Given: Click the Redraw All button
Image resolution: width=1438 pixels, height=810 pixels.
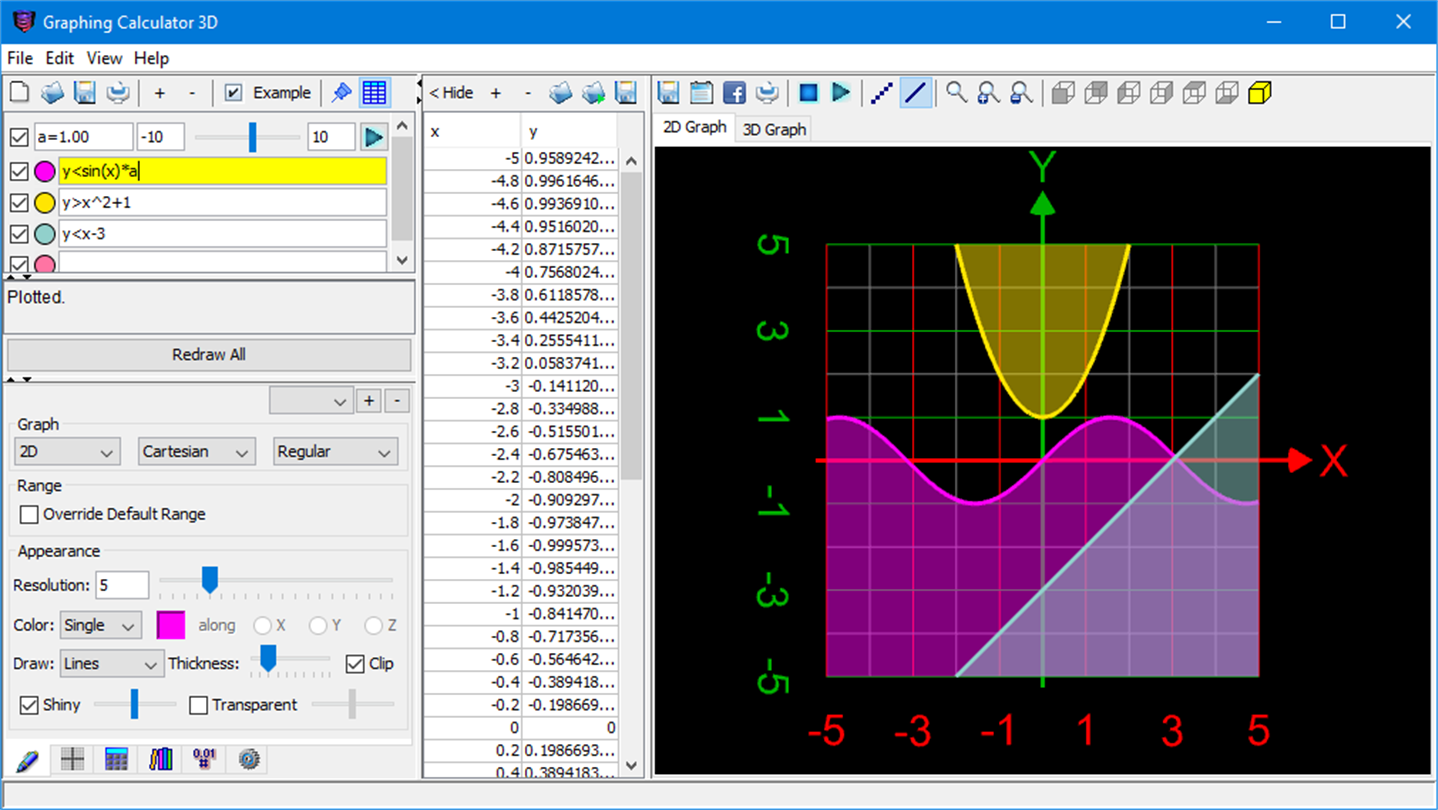Looking at the screenshot, I should point(209,355).
